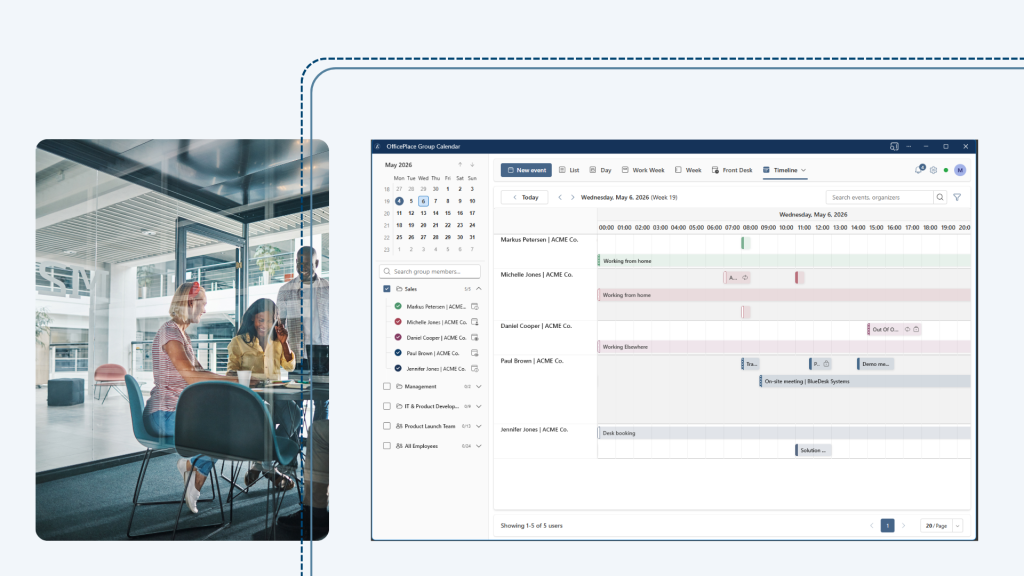The width and height of the screenshot is (1024, 576).
Task: Toggle Daniel Cooper's purple check mark
Action: click(x=398, y=338)
